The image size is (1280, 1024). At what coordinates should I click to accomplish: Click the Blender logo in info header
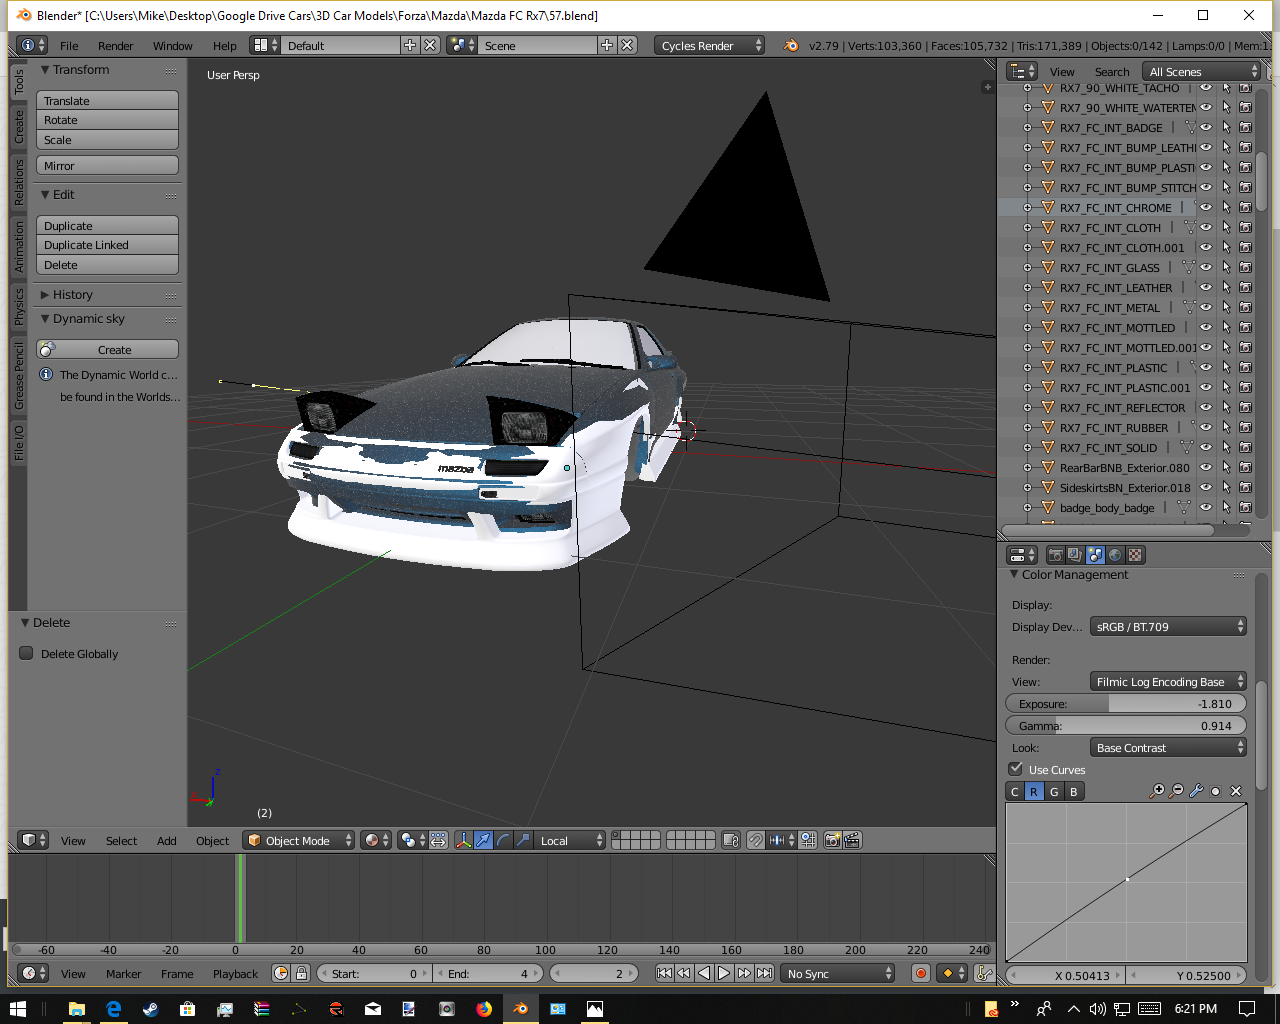(x=791, y=45)
